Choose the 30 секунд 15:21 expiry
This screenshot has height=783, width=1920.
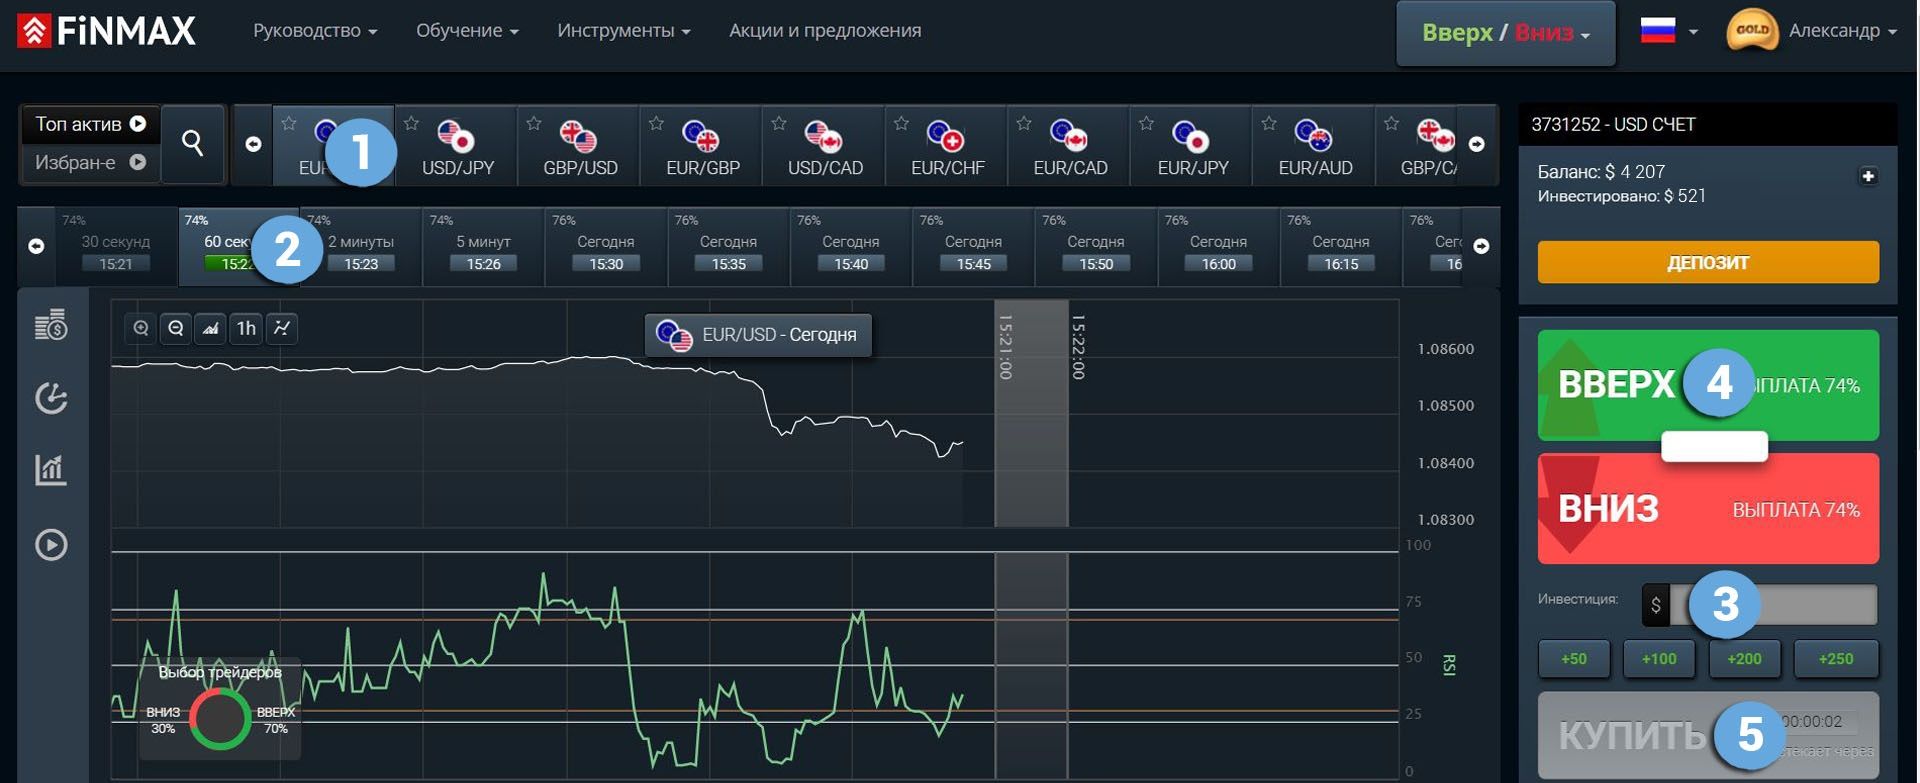(x=116, y=246)
